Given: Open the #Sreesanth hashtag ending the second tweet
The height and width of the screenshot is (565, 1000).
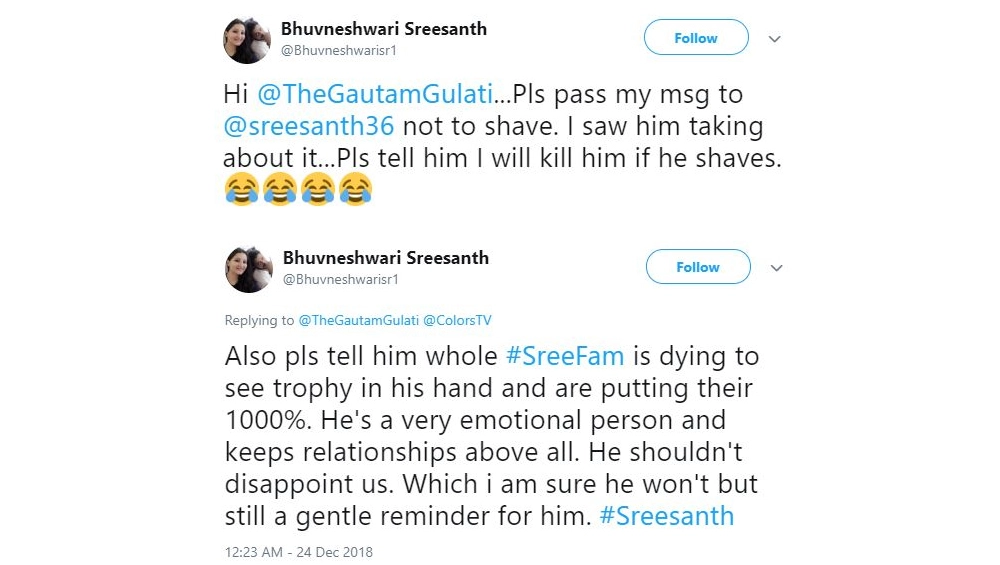Looking at the screenshot, I should (666, 516).
